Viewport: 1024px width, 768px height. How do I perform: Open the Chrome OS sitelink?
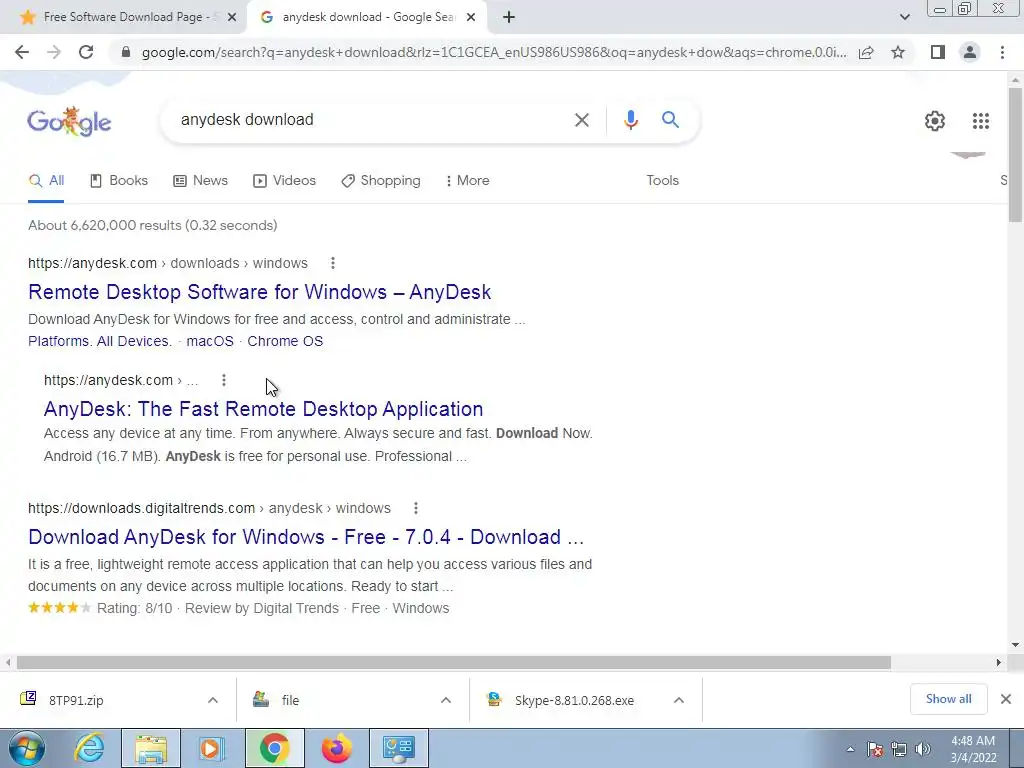click(x=285, y=342)
